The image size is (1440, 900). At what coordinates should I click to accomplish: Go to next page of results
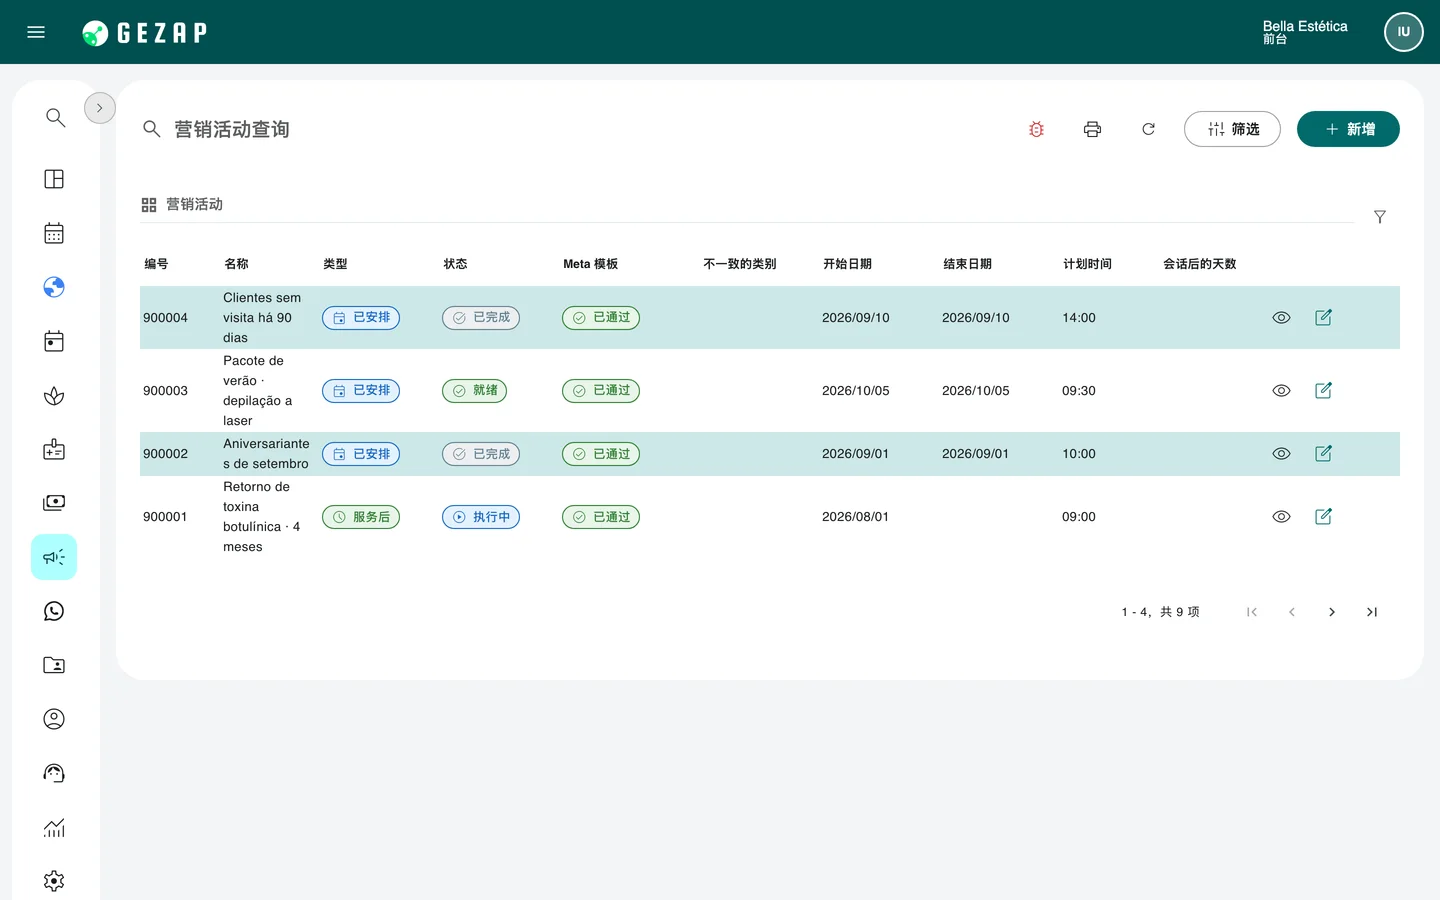pos(1332,612)
